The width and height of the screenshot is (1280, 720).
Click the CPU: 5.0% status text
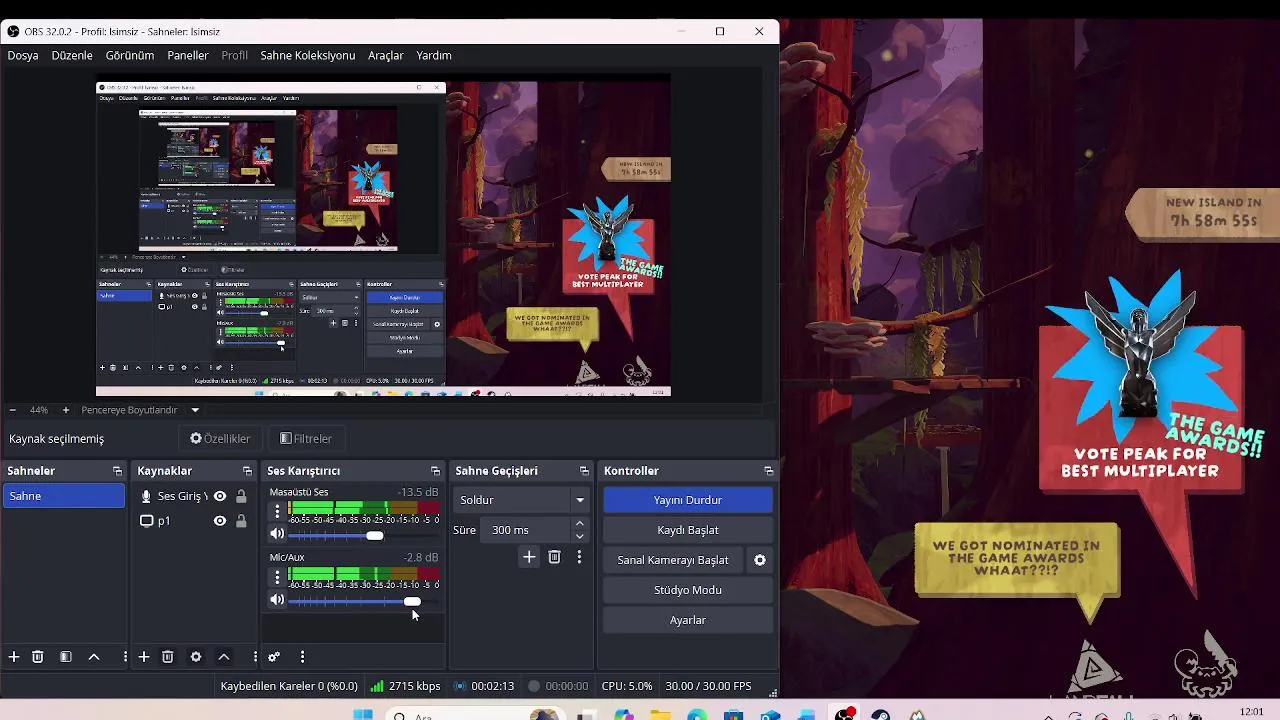pyautogui.click(x=627, y=686)
